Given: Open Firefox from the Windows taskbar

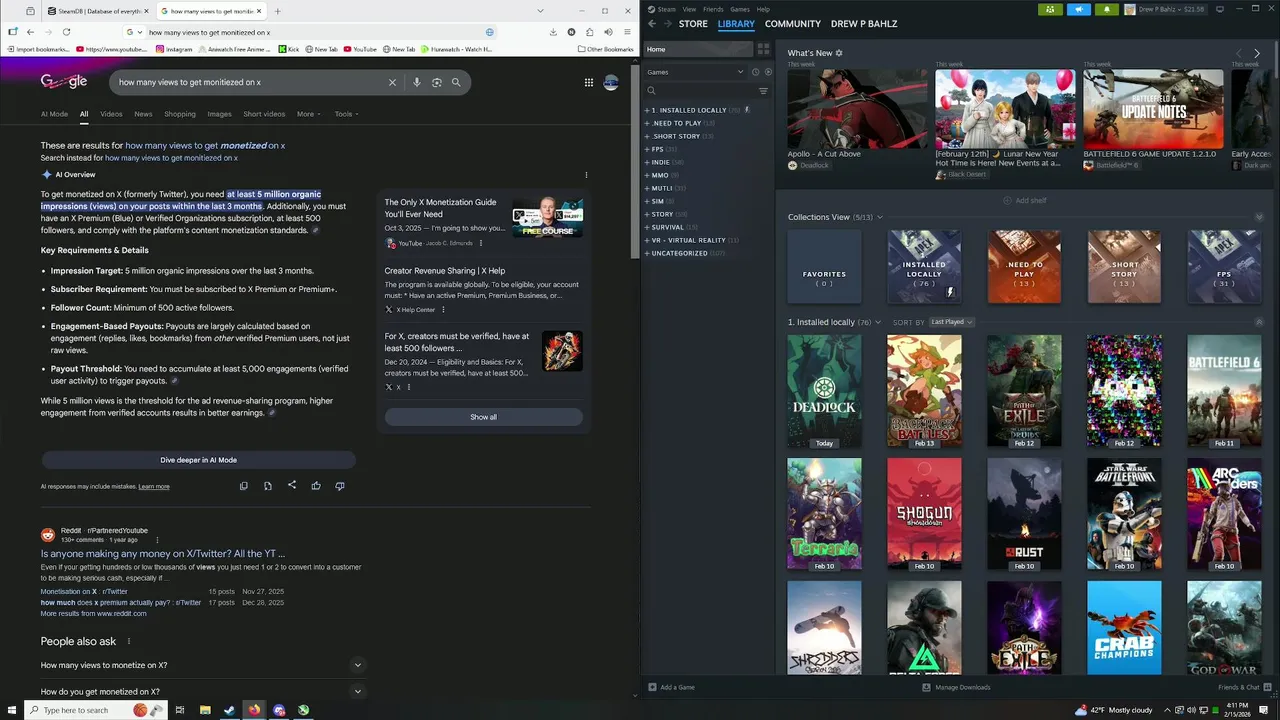Looking at the screenshot, I should 254,710.
